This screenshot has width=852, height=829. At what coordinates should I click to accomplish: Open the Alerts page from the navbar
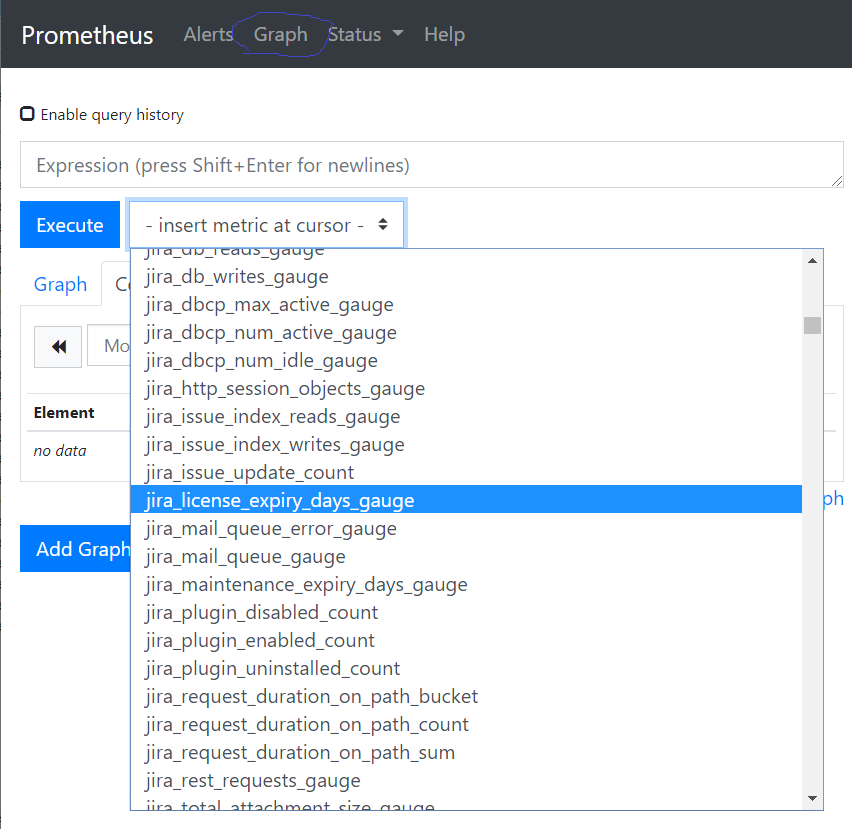208,34
